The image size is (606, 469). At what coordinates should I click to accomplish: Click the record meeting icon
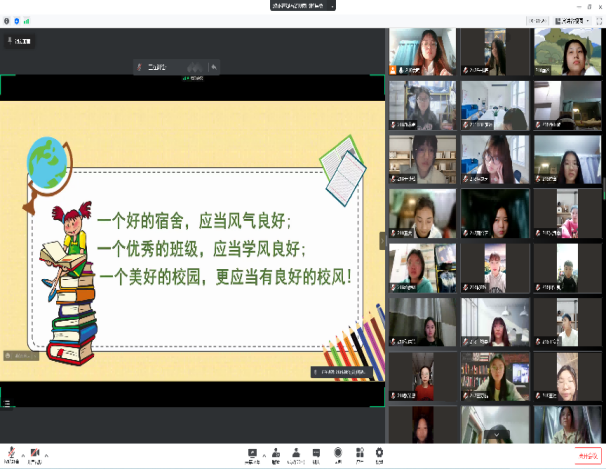[338, 453]
